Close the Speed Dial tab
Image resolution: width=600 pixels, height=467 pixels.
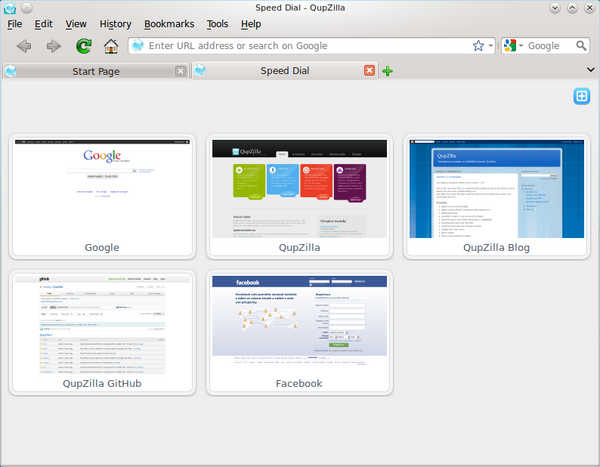click(x=370, y=71)
